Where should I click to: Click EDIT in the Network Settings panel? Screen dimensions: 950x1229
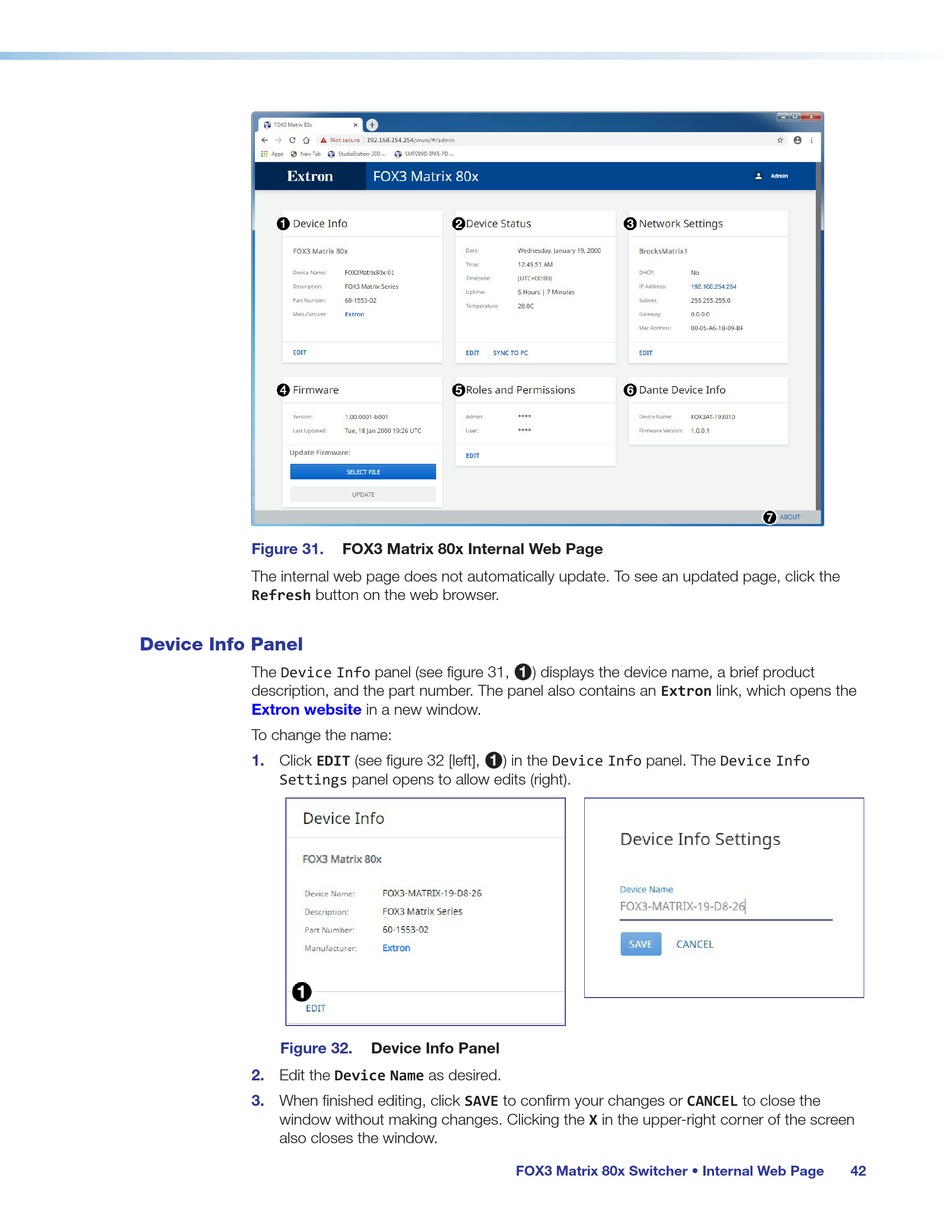[645, 353]
